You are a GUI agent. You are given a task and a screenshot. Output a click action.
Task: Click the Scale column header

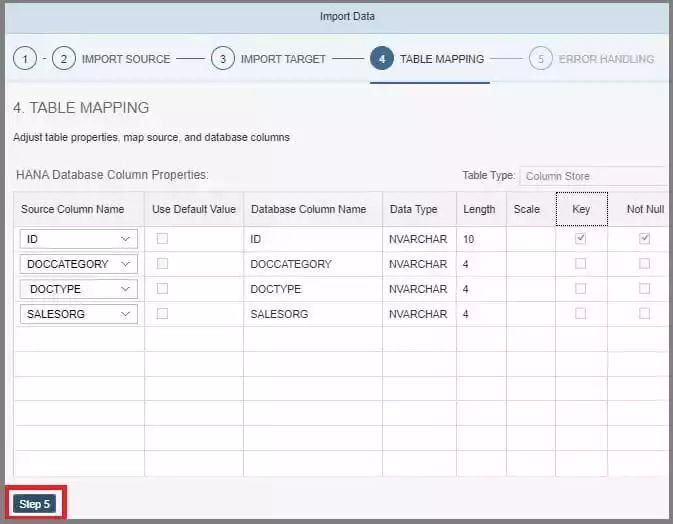[x=531, y=209]
